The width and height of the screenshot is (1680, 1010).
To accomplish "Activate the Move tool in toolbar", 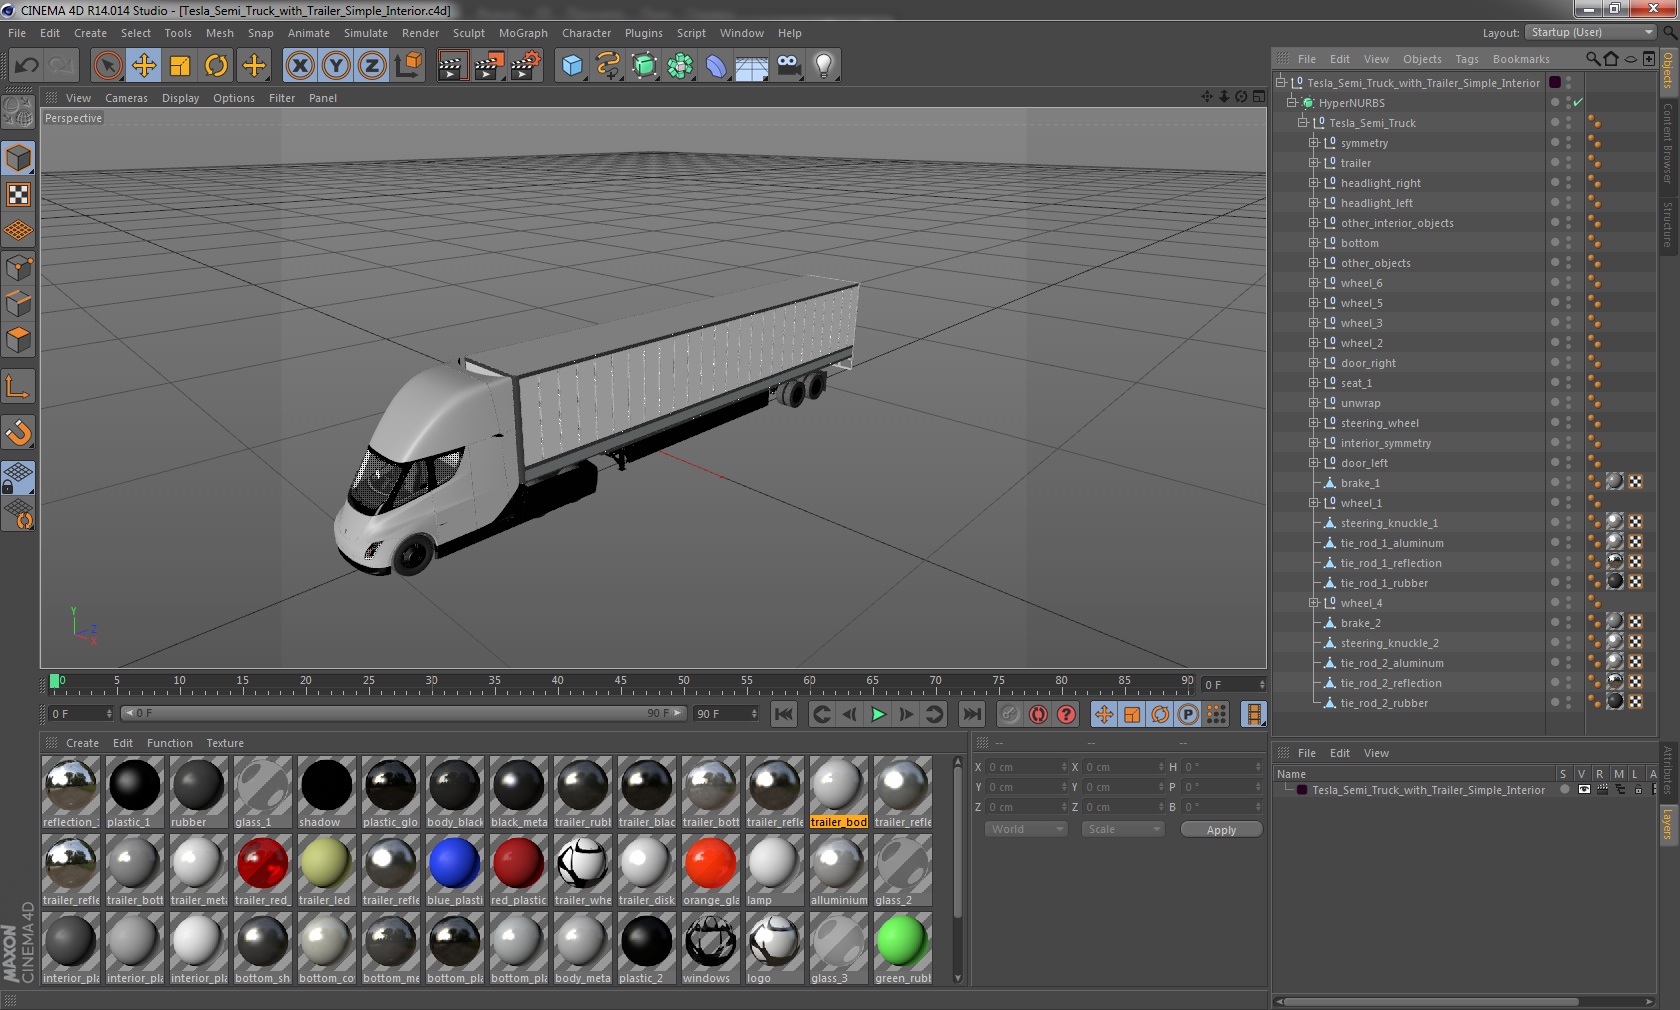I will (x=144, y=66).
